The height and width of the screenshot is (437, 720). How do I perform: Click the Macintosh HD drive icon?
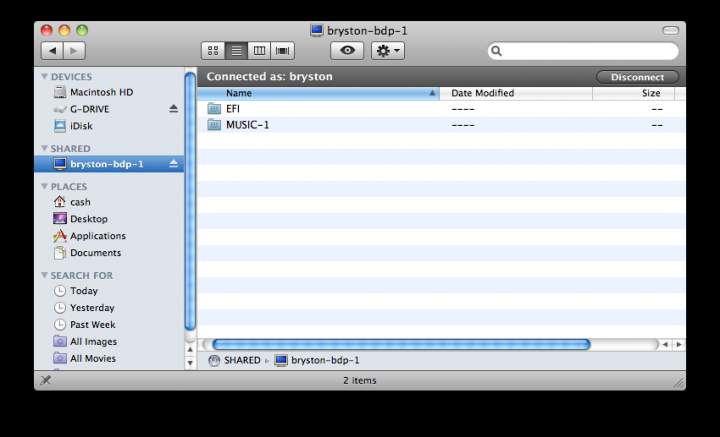point(60,92)
